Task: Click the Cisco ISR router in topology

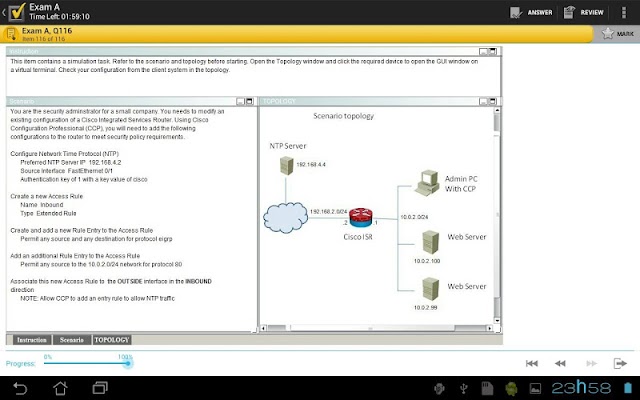Action: pos(361,218)
